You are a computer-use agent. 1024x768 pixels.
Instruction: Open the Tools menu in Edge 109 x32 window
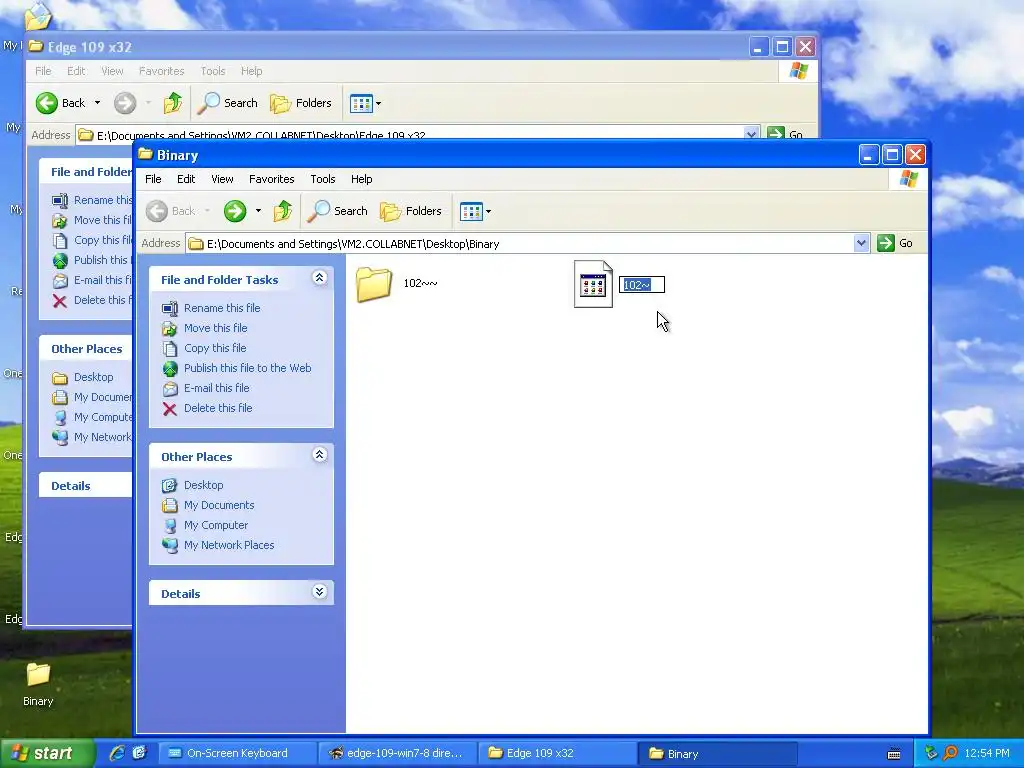pos(213,71)
